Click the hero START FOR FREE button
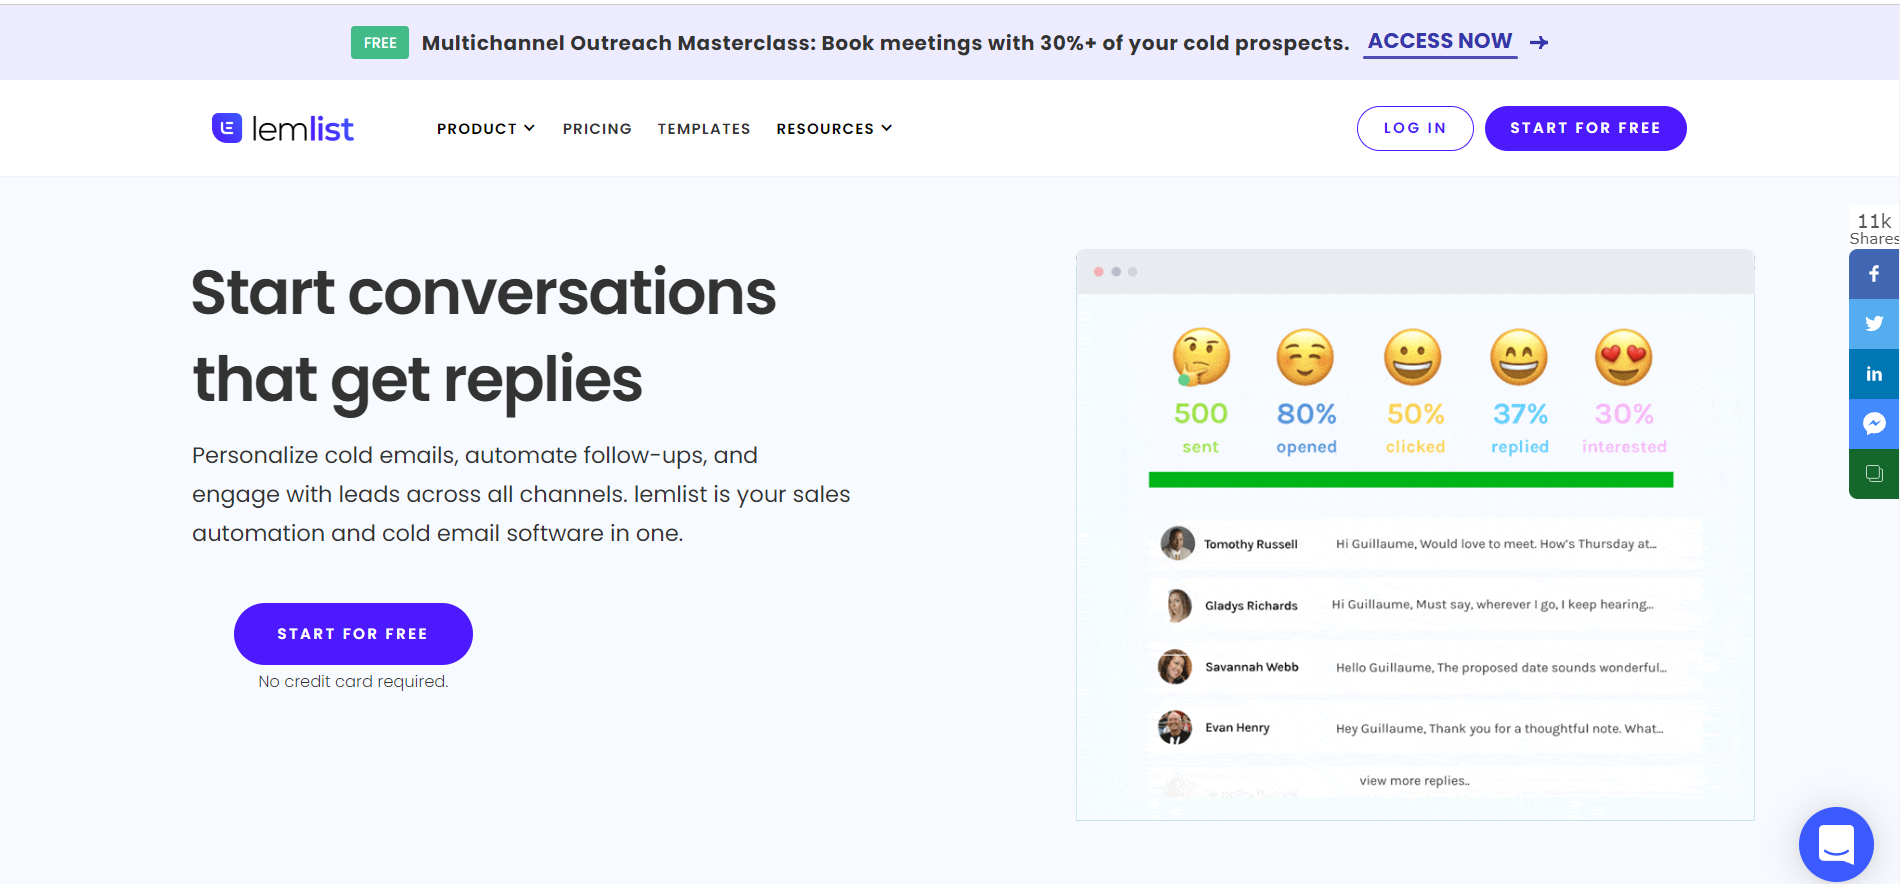1900x884 pixels. 353,634
